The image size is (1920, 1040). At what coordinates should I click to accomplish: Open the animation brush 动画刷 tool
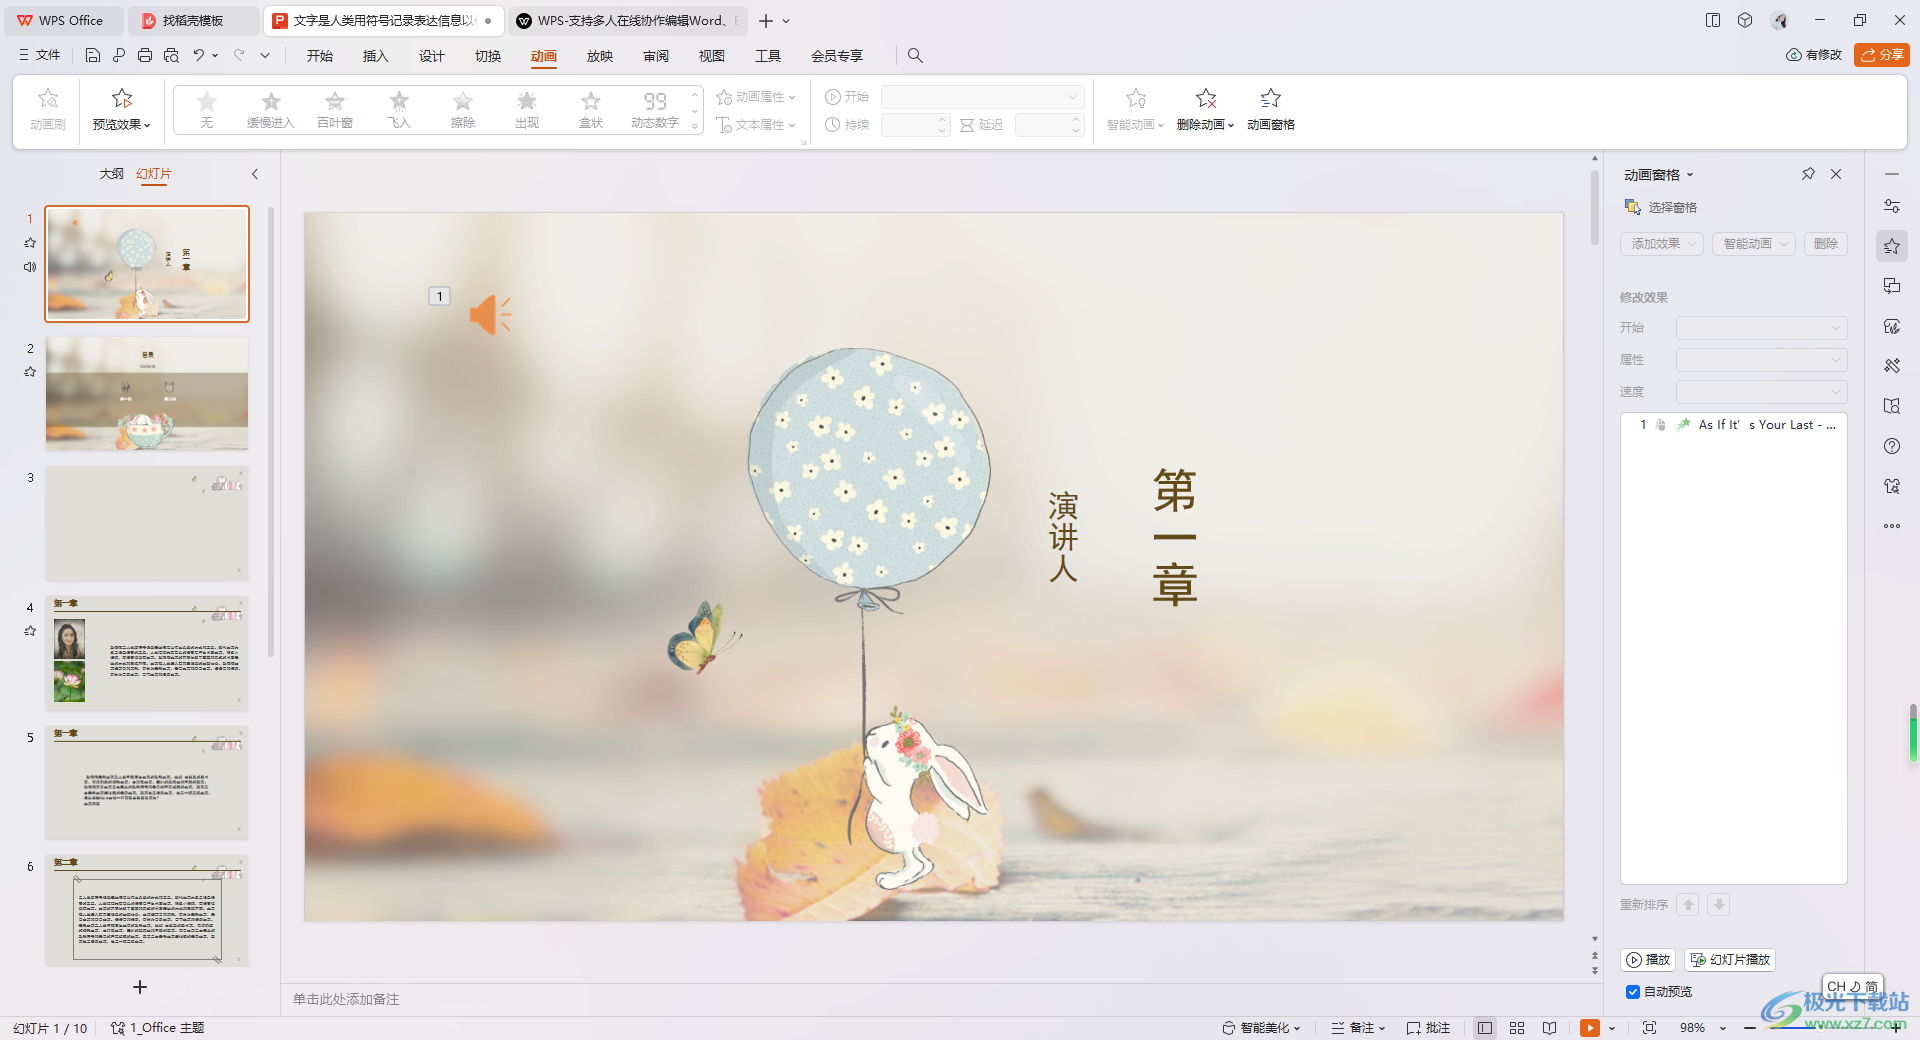[48, 110]
